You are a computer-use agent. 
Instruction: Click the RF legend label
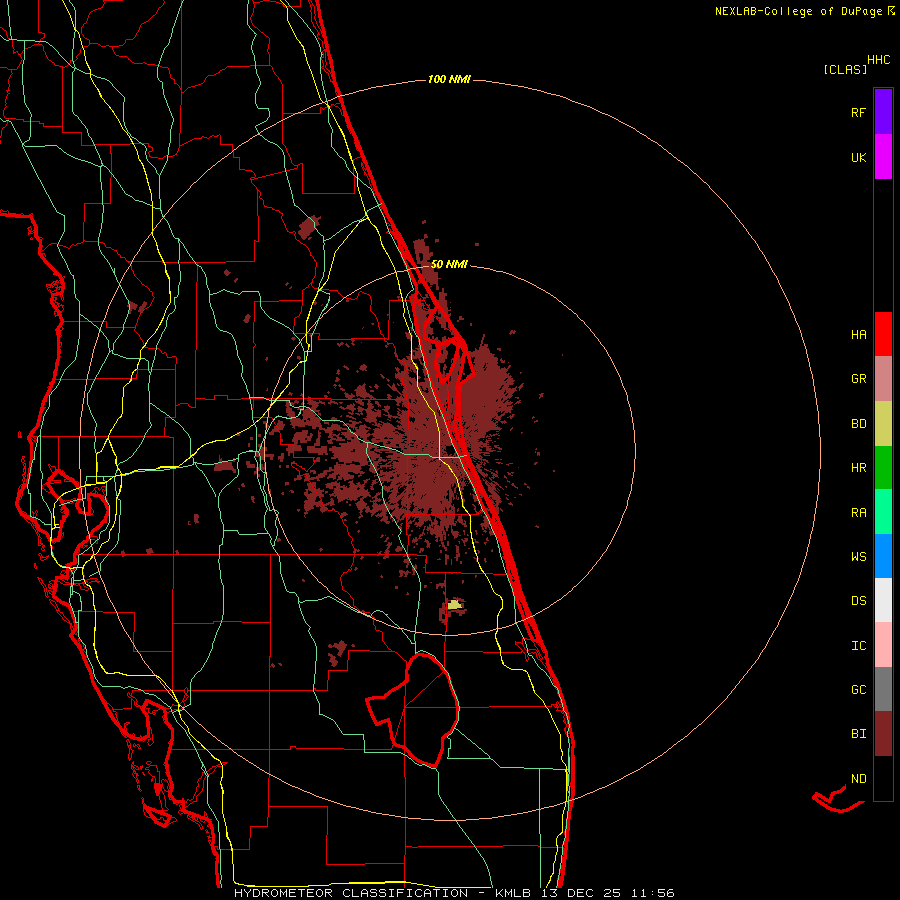(x=858, y=112)
